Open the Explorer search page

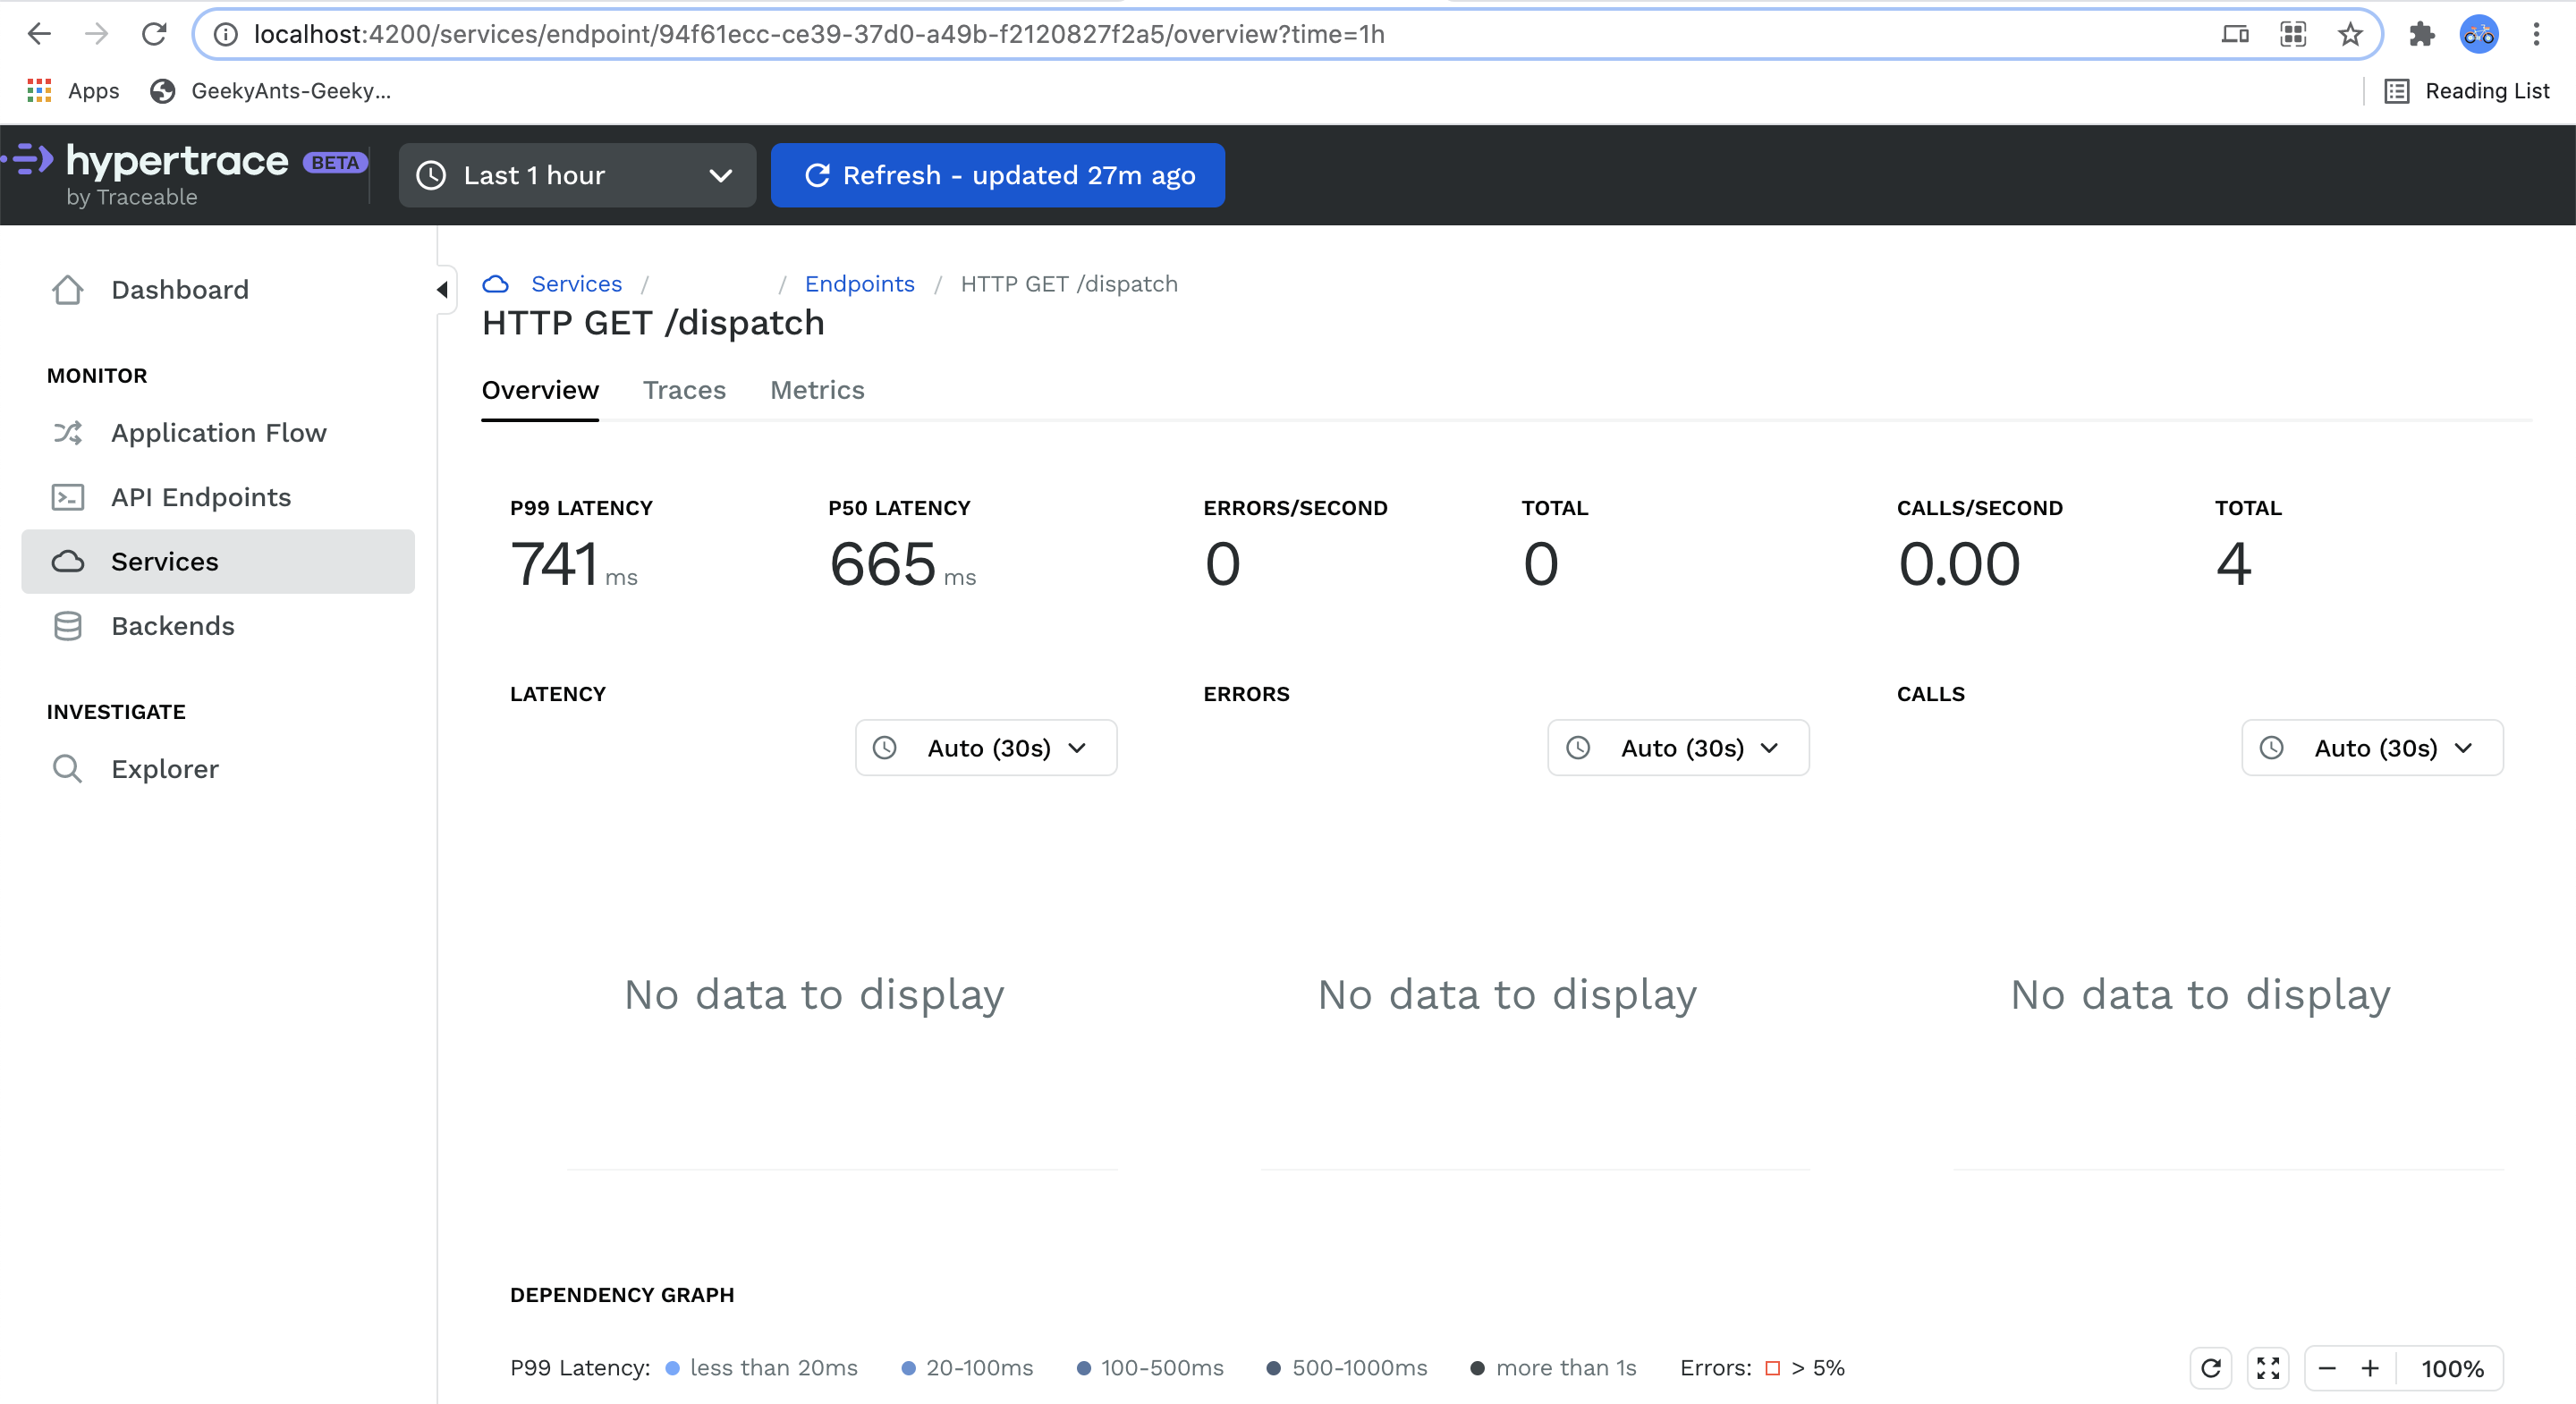164,769
